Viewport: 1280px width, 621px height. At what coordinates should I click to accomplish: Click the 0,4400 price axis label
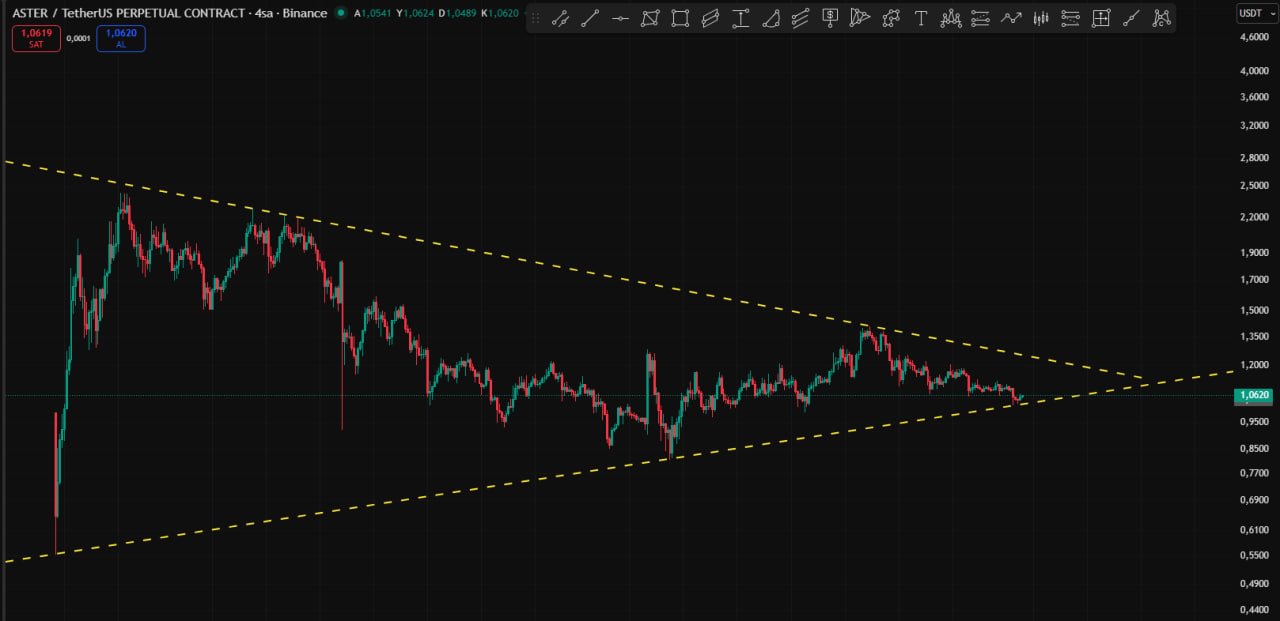(1255, 609)
